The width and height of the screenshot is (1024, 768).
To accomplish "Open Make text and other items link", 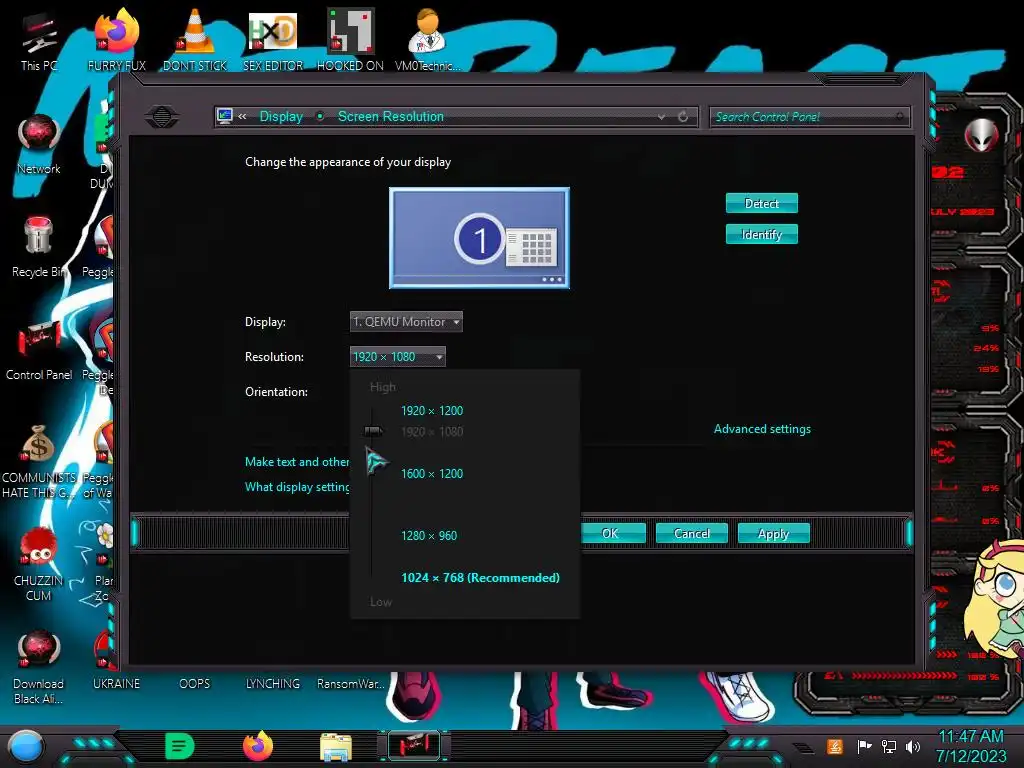I will (x=297, y=462).
